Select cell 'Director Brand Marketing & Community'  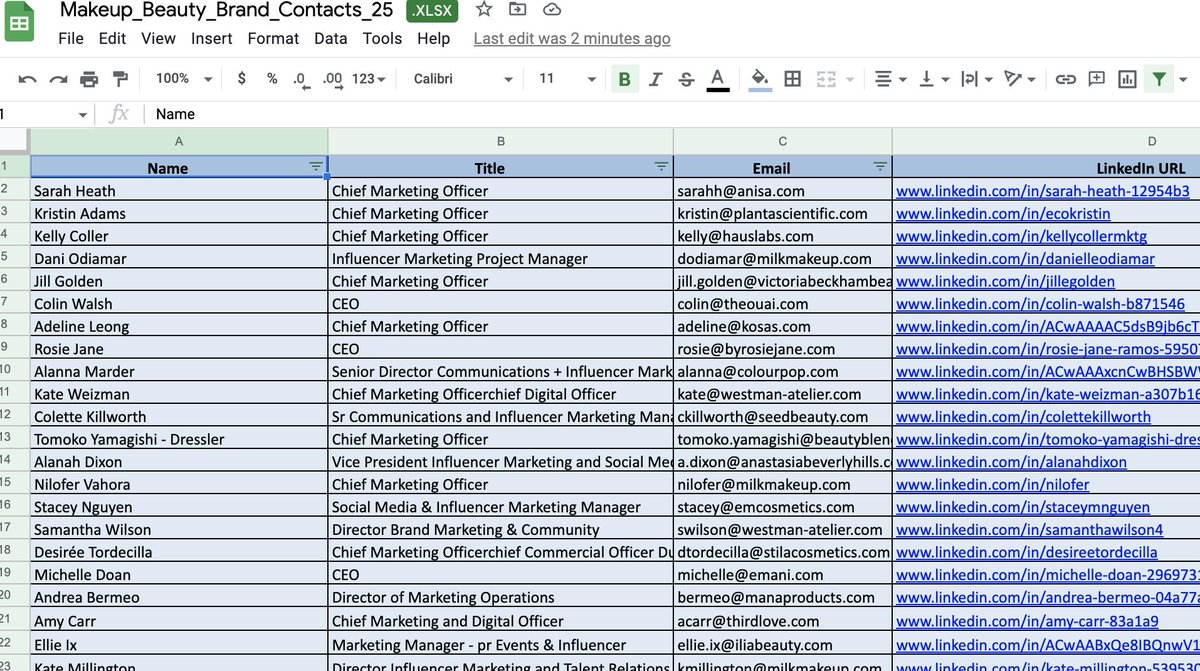tap(501, 530)
